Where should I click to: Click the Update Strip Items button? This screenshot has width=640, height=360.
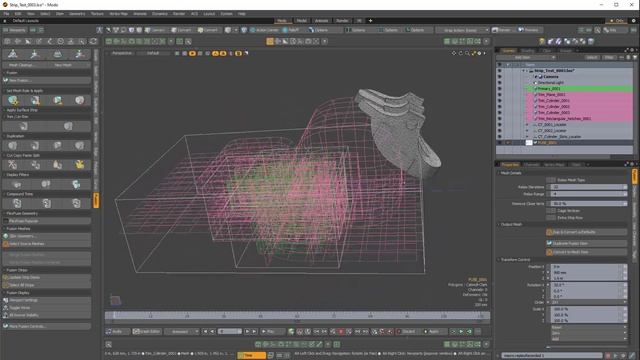click(x=47, y=278)
